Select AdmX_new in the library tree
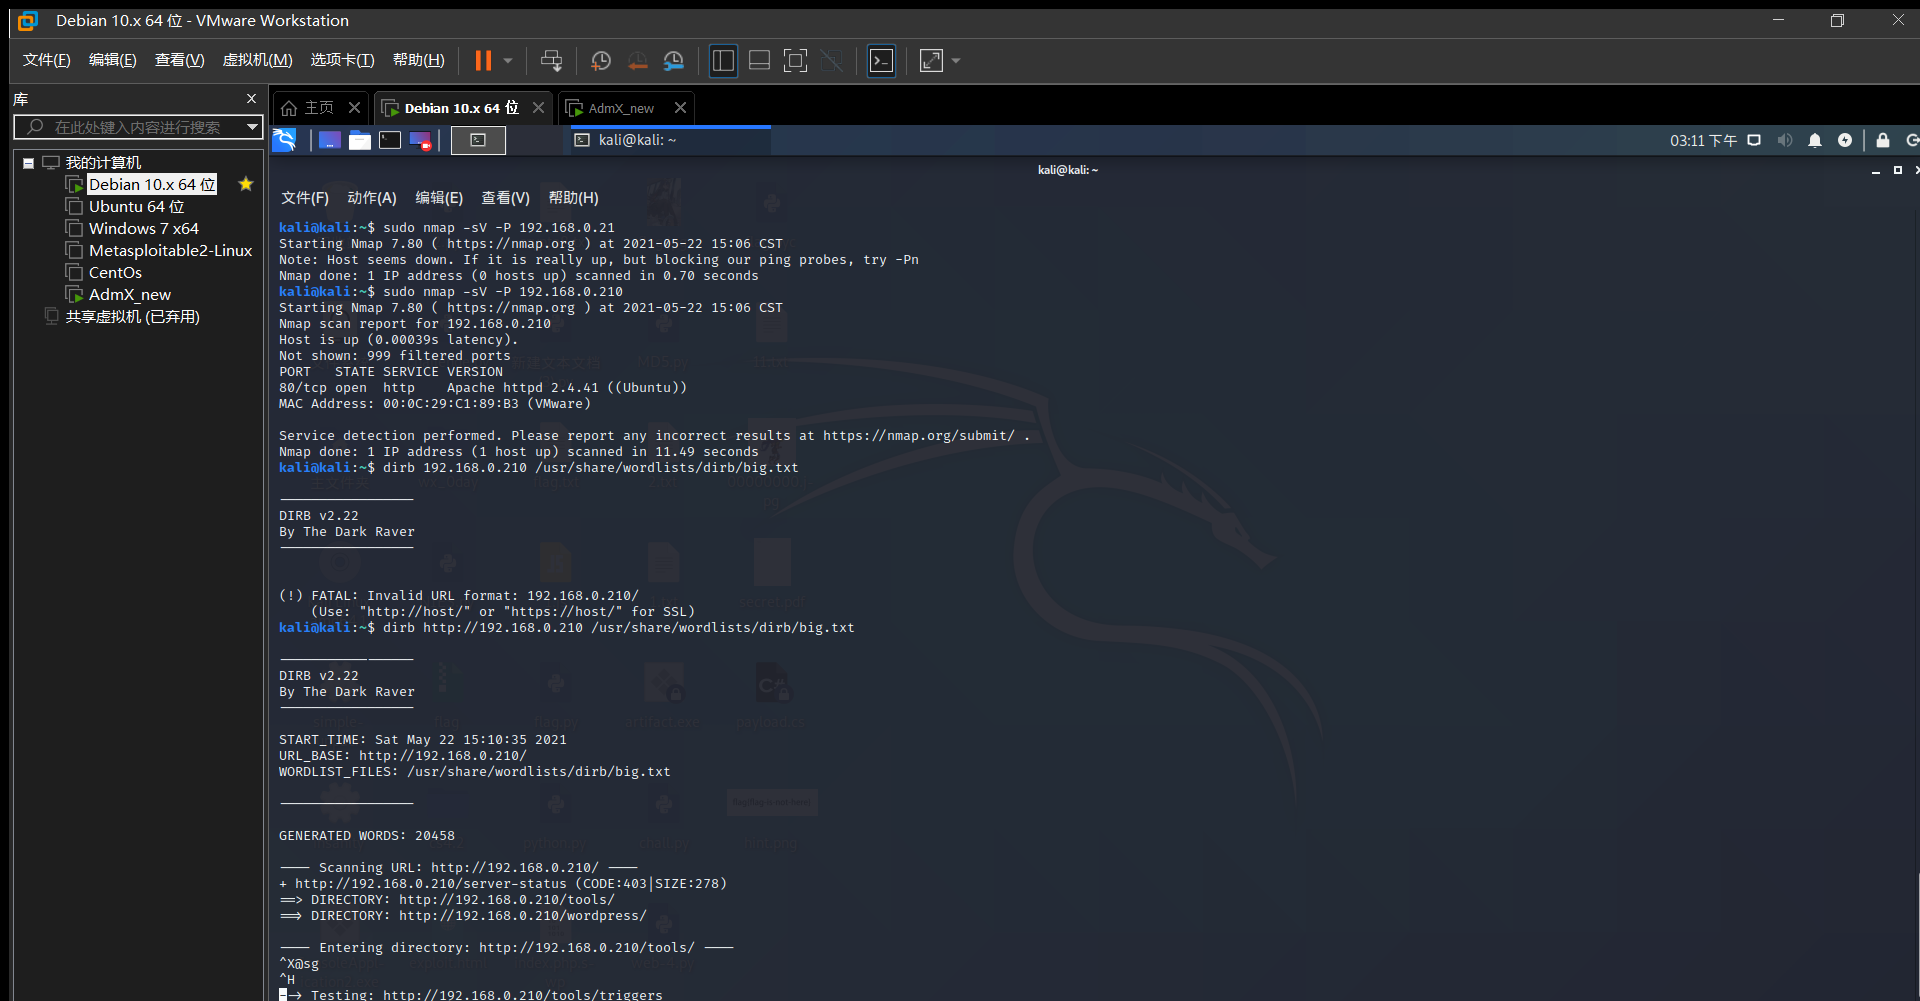 (x=129, y=295)
